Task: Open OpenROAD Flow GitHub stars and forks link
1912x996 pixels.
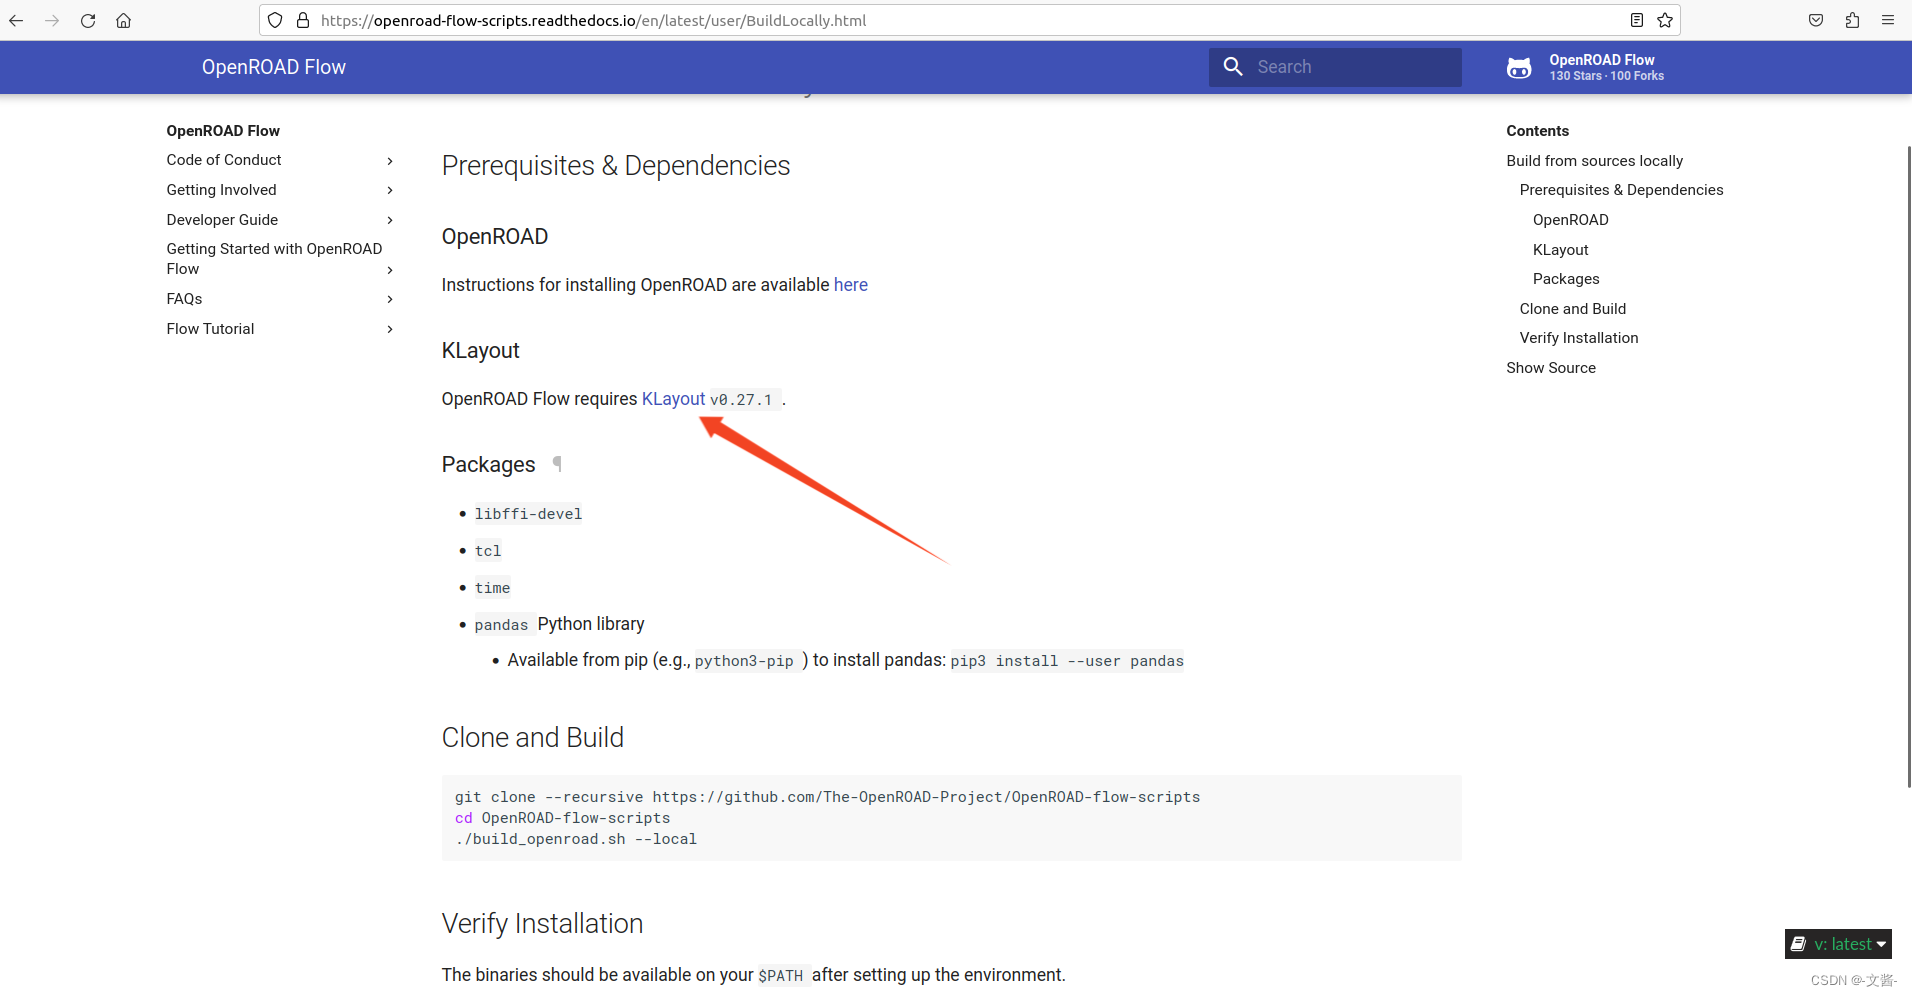Action: (x=1586, y=68)
